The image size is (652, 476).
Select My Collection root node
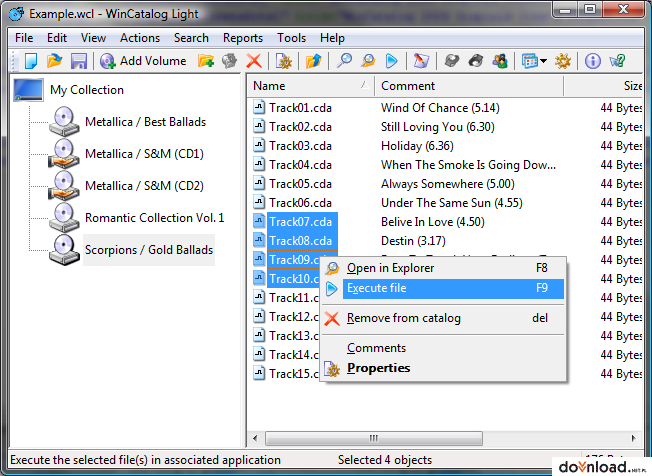tap(87, 90)
